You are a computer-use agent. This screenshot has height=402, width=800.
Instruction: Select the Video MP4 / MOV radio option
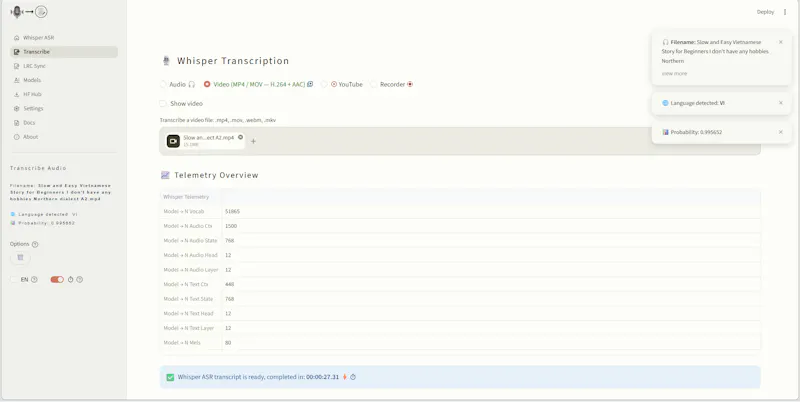(x=207, y=84)
